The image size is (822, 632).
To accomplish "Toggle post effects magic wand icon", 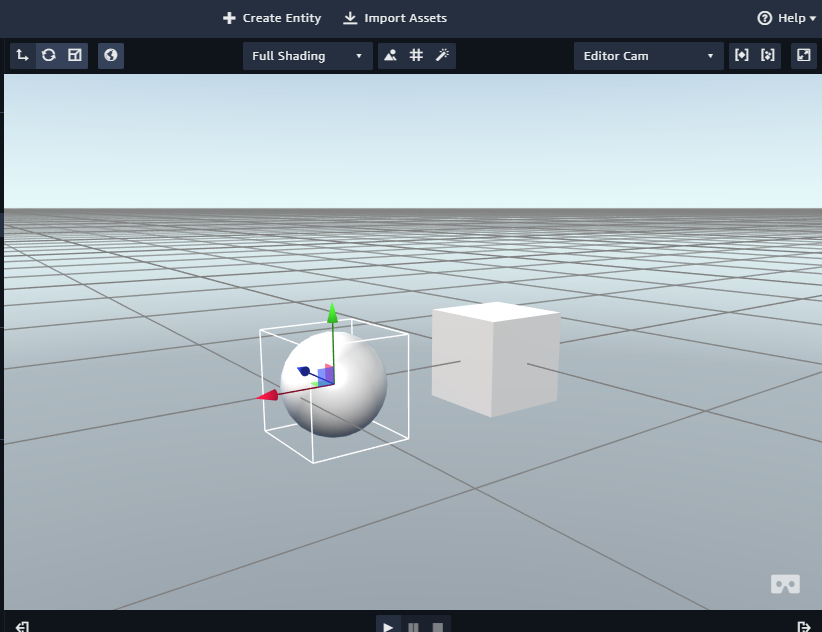I will 442,55.
